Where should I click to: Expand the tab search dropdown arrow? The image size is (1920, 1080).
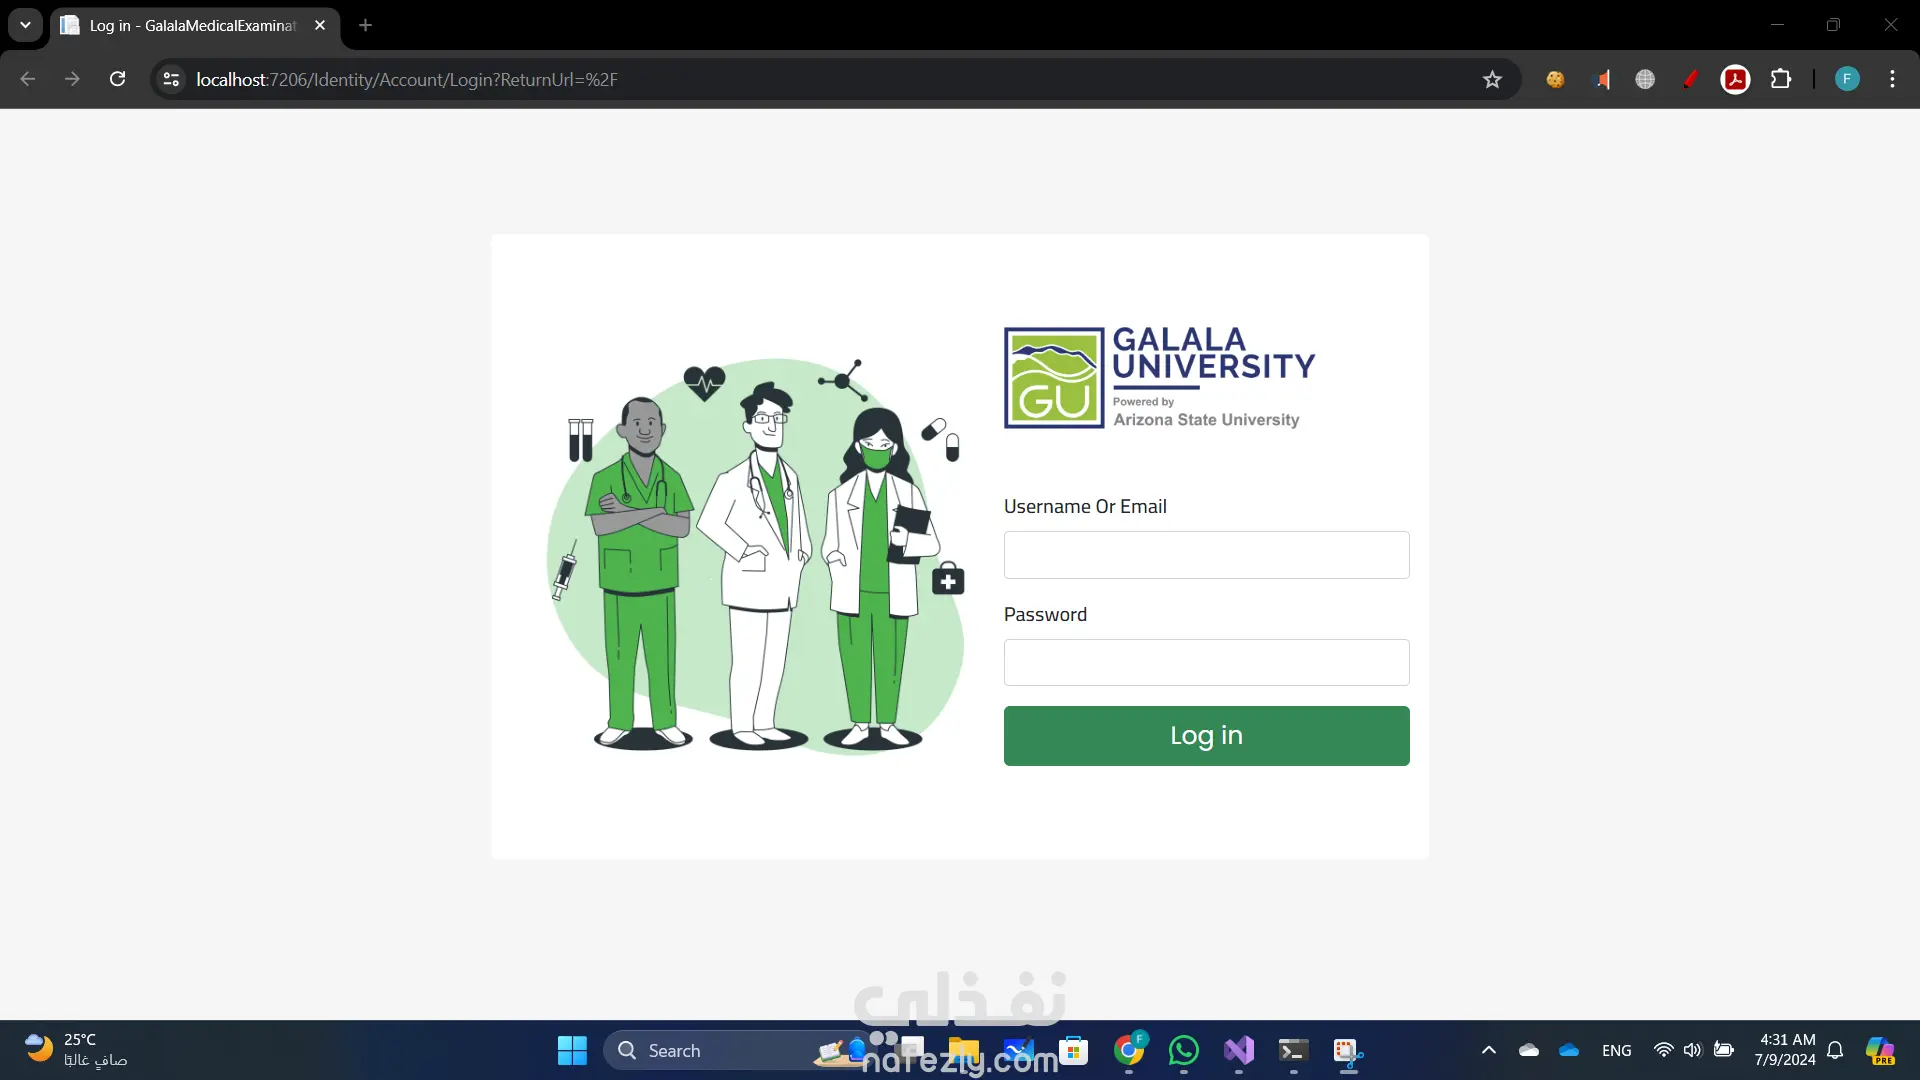pos(25,25)
